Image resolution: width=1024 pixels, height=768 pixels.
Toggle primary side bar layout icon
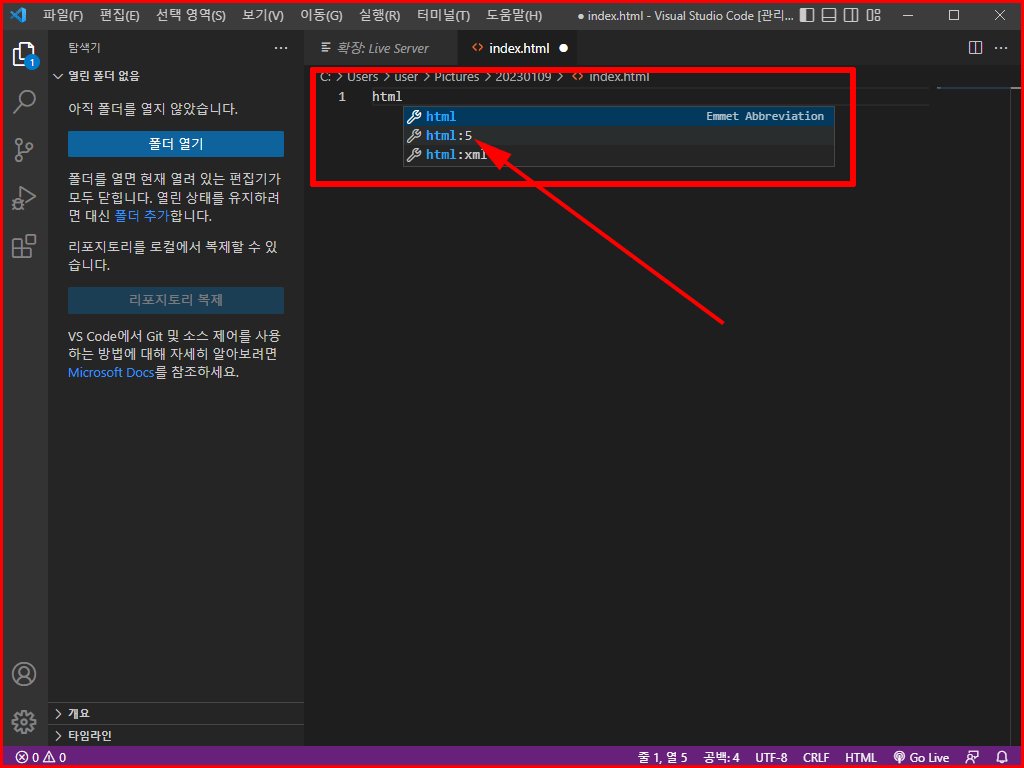click(807, 15)
